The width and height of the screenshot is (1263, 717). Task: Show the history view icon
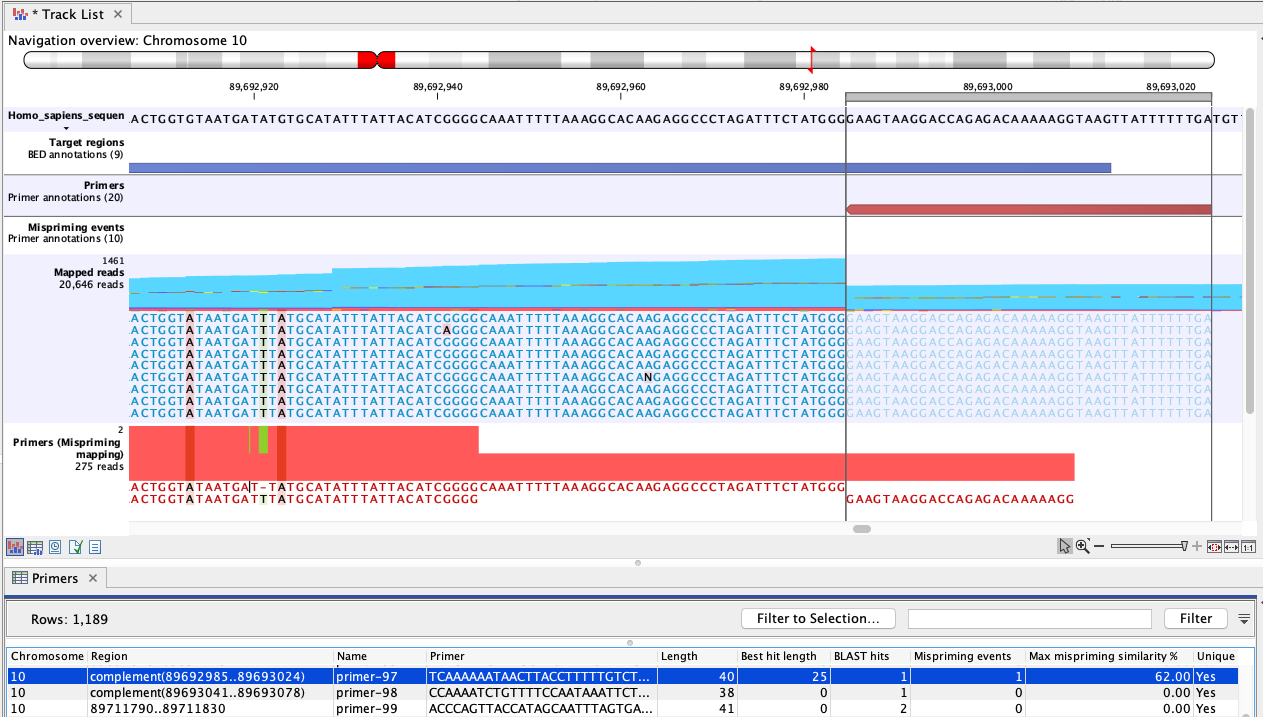[x=55, y=547]
